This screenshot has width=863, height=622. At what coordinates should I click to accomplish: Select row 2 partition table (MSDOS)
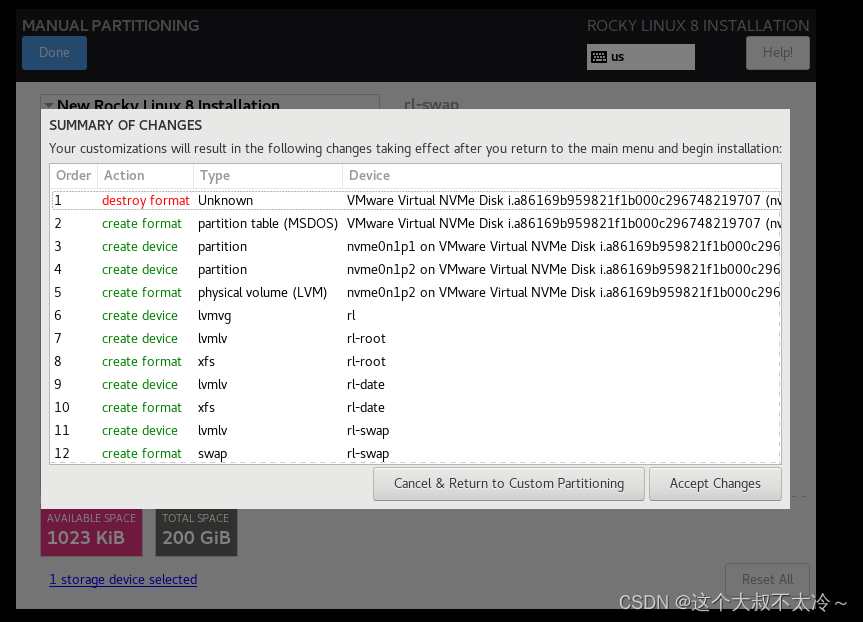416,223
